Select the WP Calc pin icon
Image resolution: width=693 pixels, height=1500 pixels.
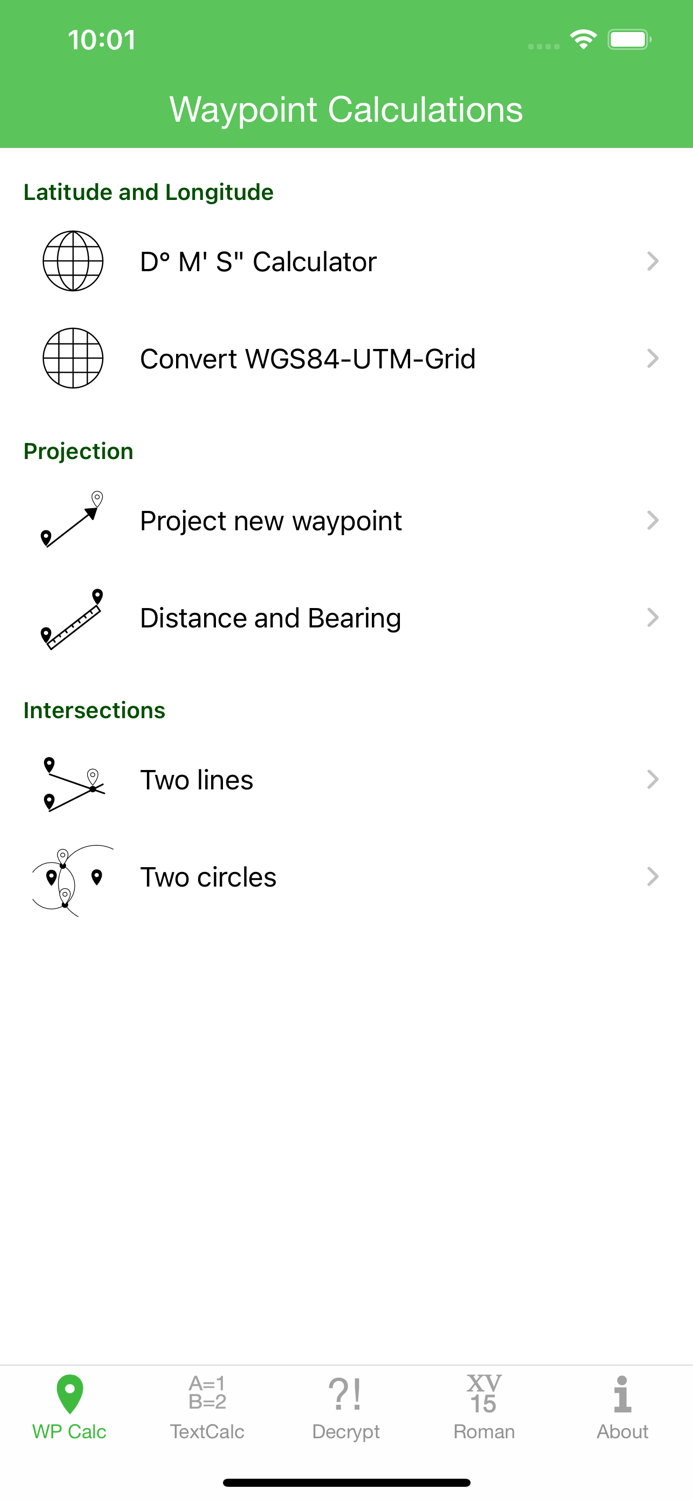[x=69, y=1391]
